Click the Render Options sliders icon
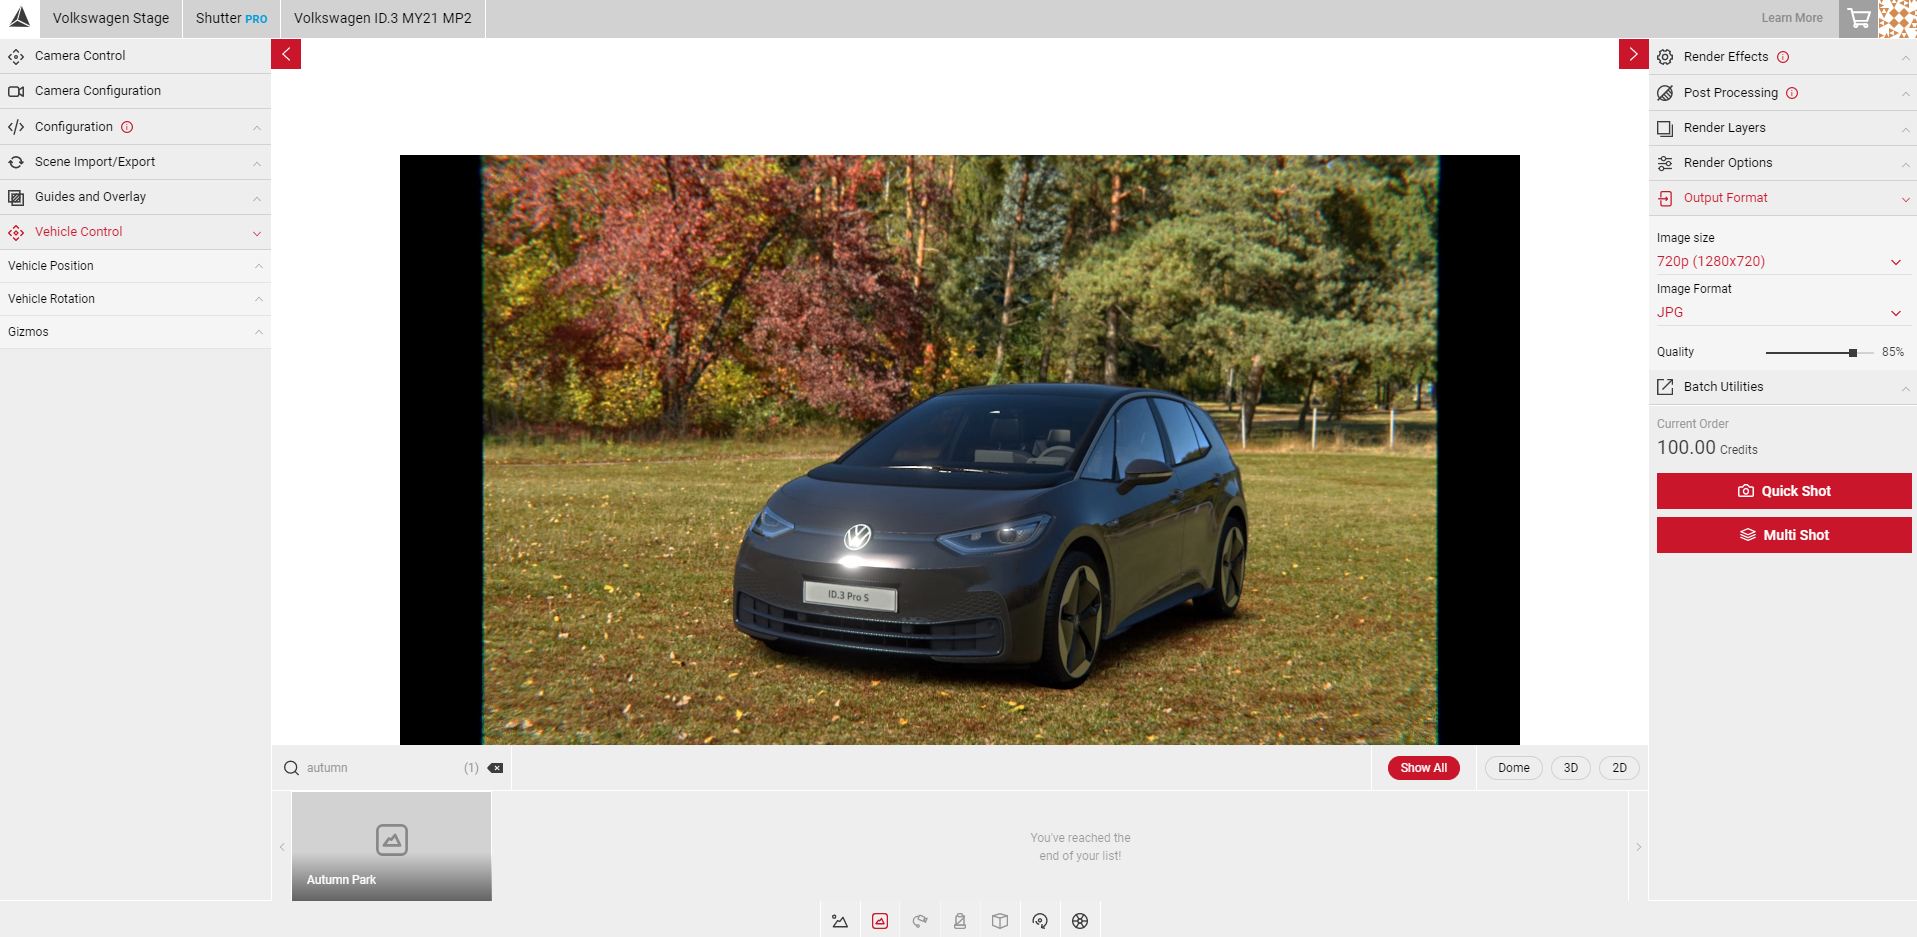Viewport: 1917px width, 937px height. (1665, 163)
